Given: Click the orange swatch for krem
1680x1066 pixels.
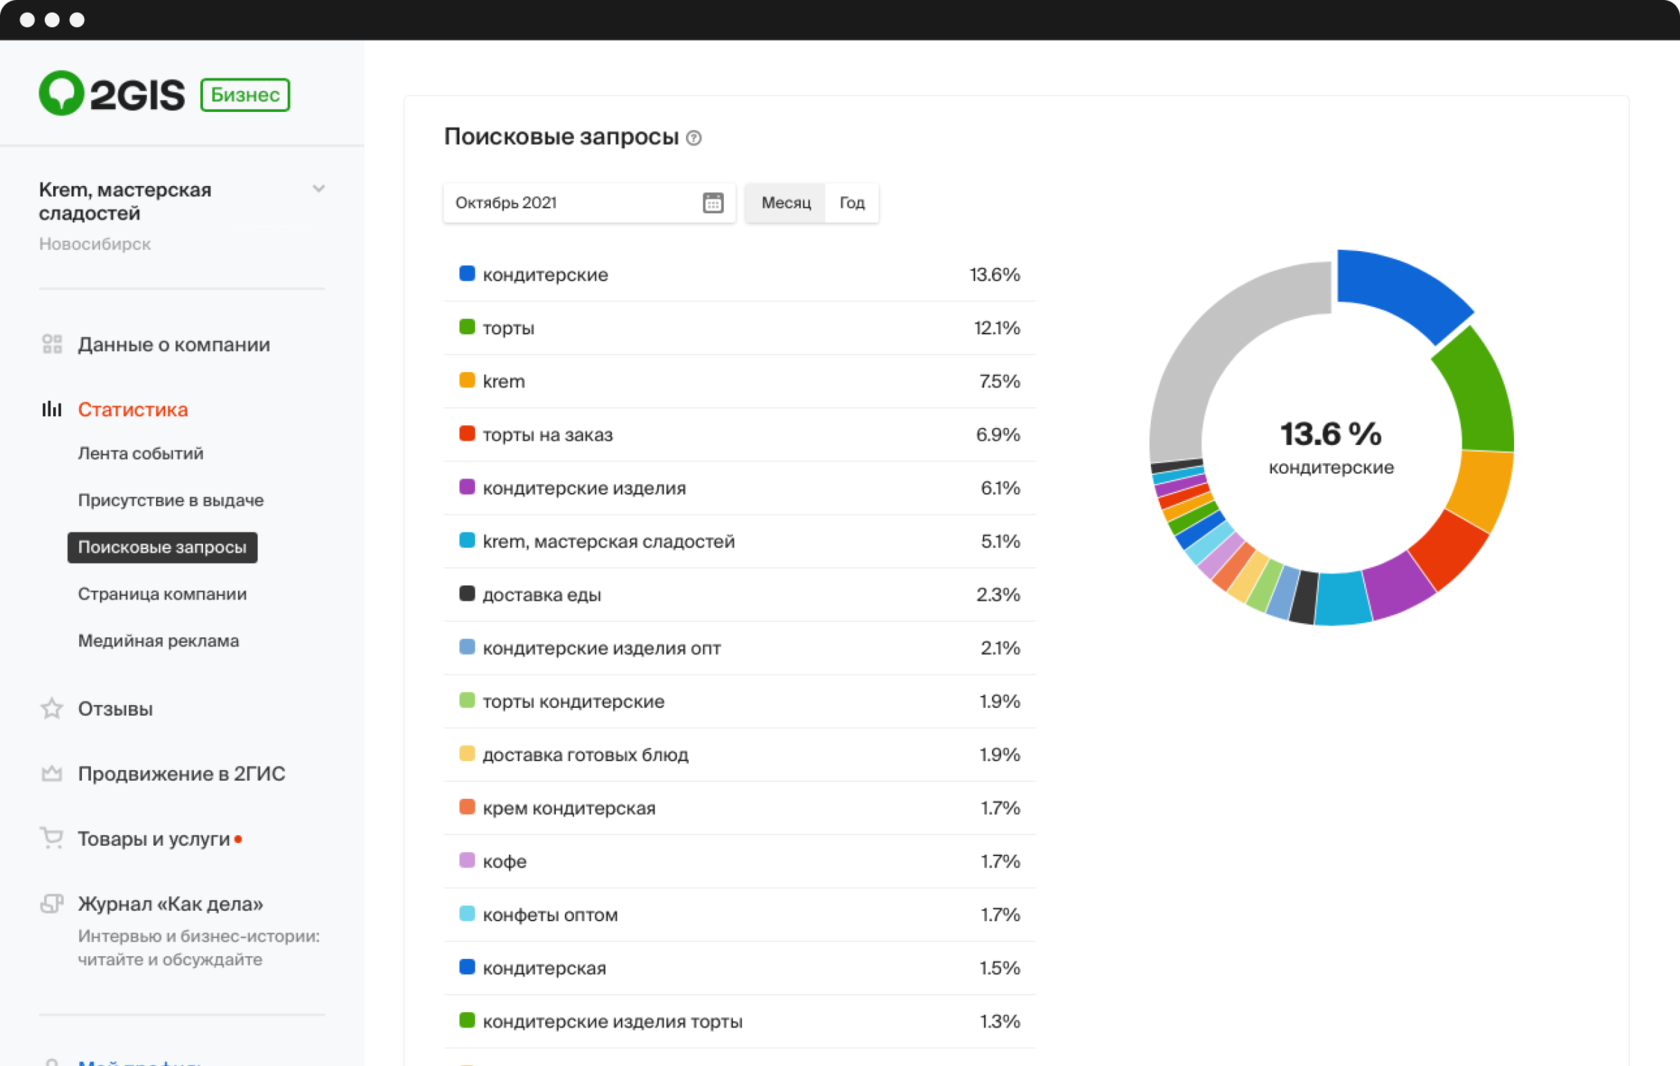Looking at the screenshot, I should click(467, 380).
